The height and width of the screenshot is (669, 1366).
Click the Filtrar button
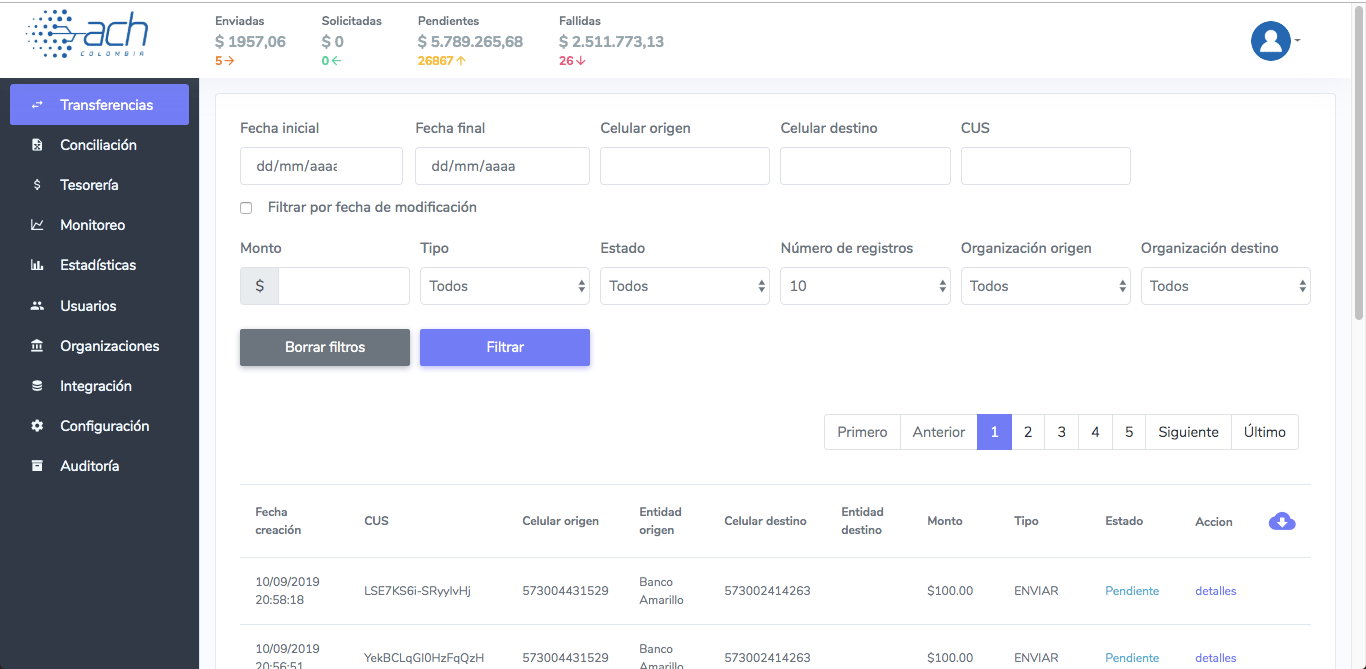click(505, 347)
